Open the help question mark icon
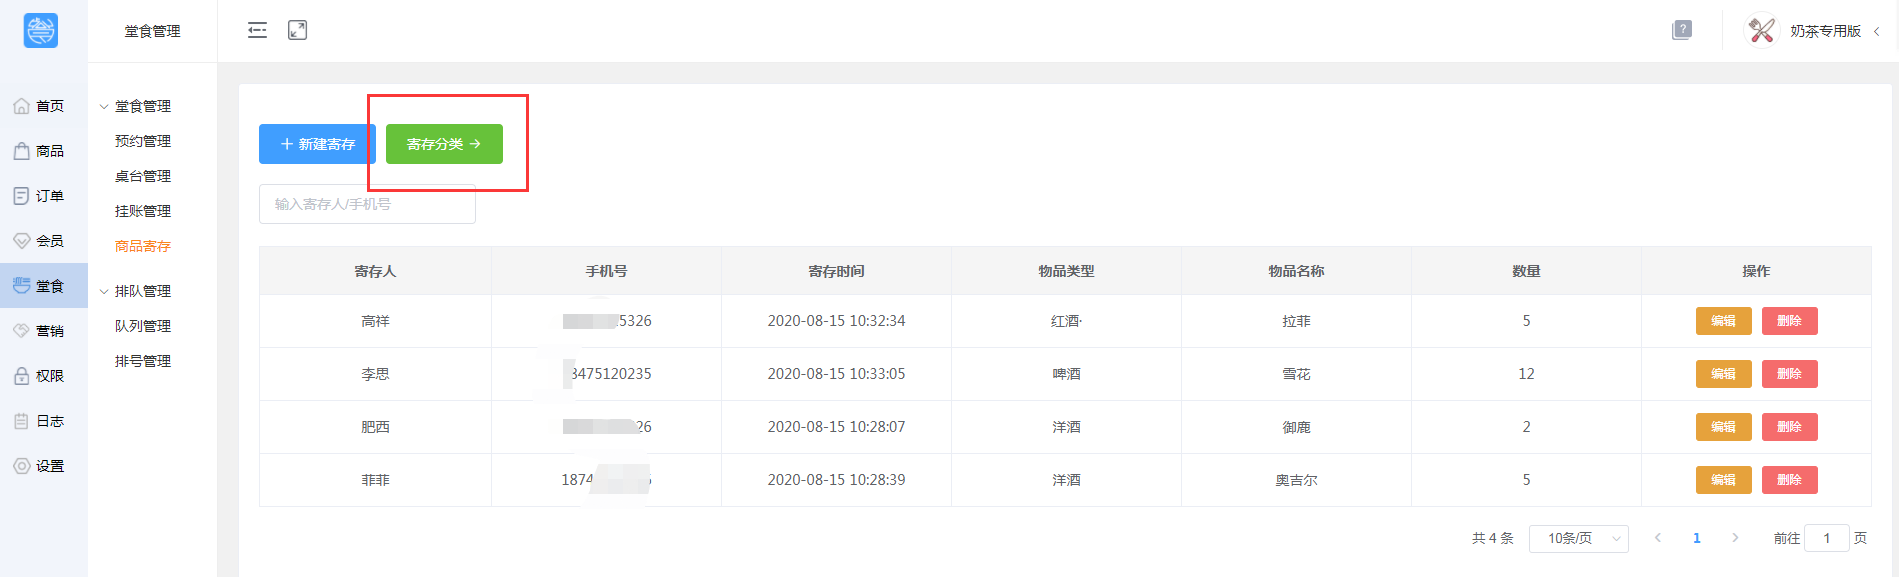This screenshot has width=1899, height=577. [1682, 30]
